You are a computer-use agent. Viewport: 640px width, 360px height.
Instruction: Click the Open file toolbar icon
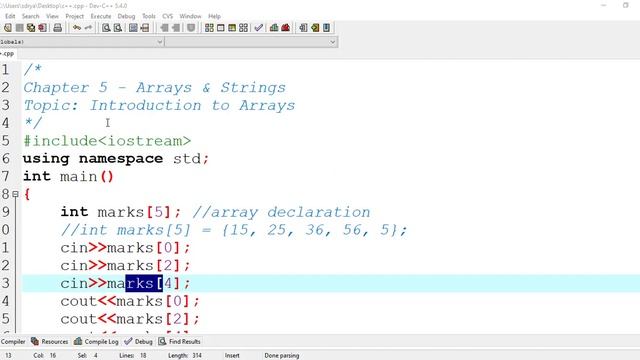click(8, 28)
